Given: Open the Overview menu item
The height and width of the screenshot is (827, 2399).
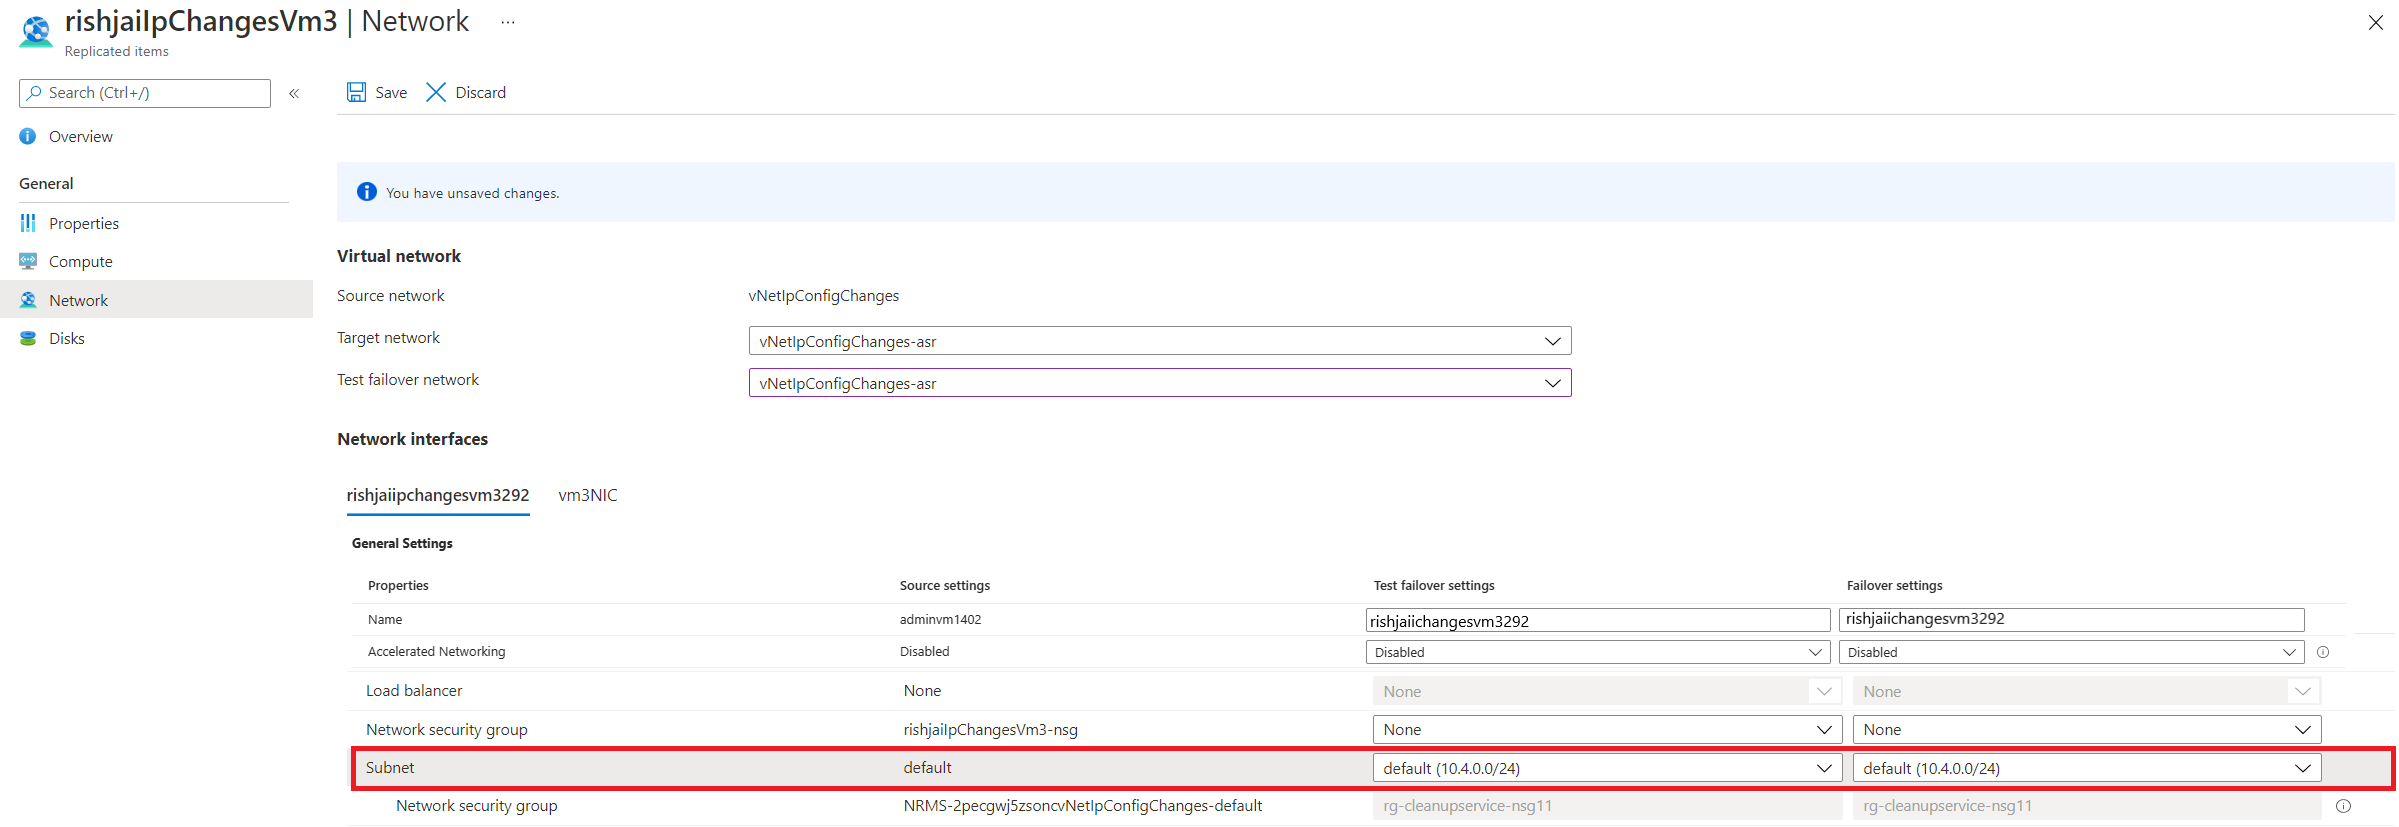Looking at the screenshot, I should [80, 136].
